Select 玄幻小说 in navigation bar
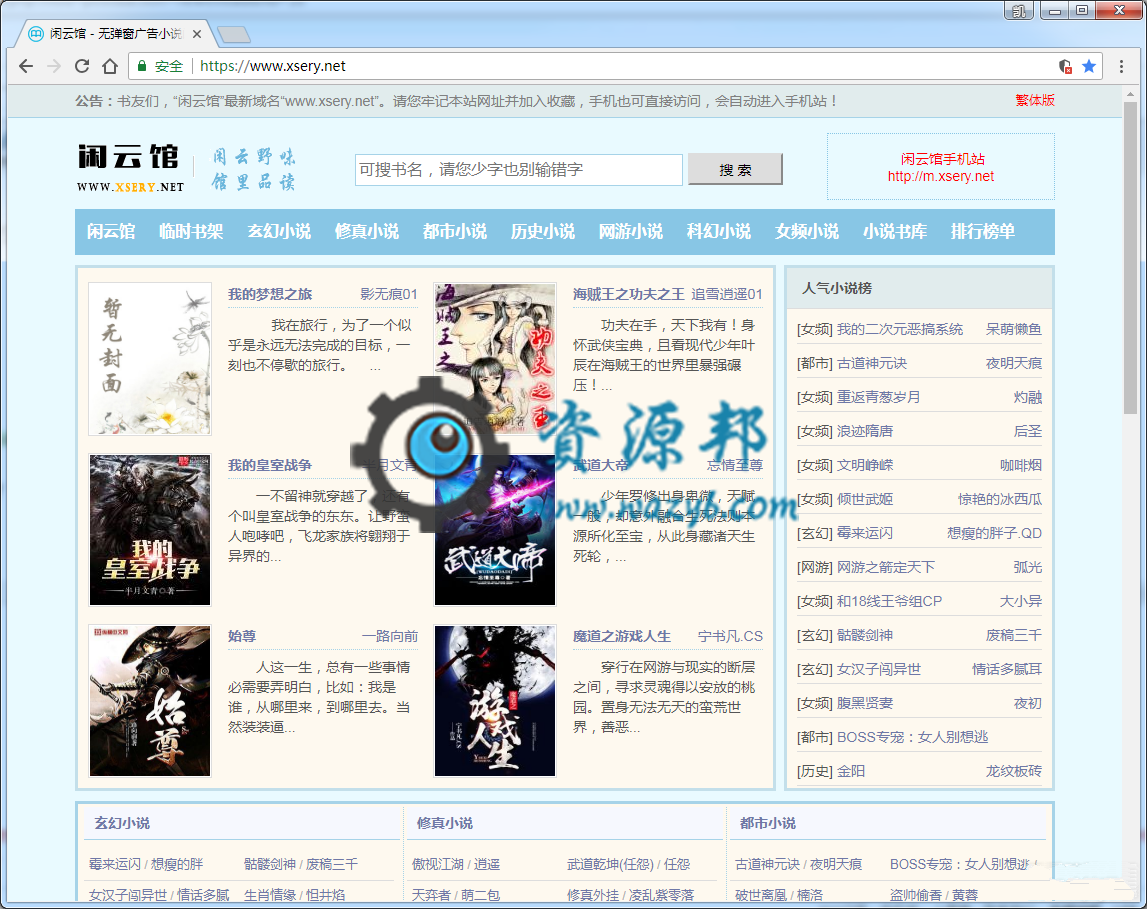Screen dimensions: 1147x909 tap(279, 232)
